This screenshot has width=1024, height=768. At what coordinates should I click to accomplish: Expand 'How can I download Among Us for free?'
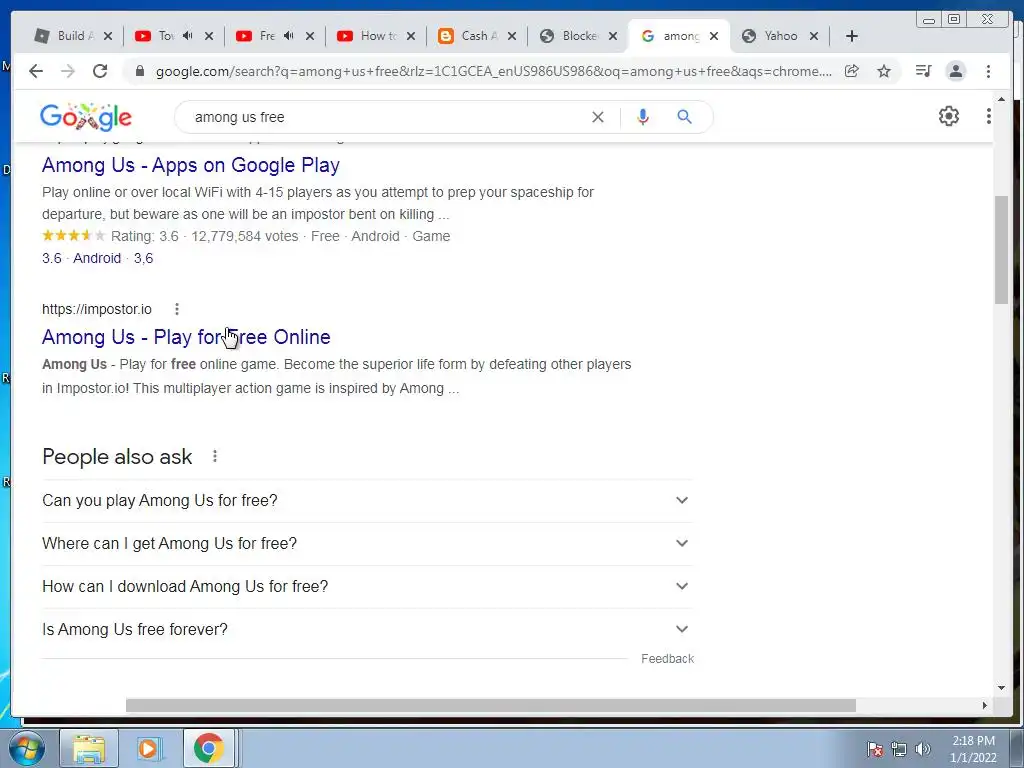367,586
